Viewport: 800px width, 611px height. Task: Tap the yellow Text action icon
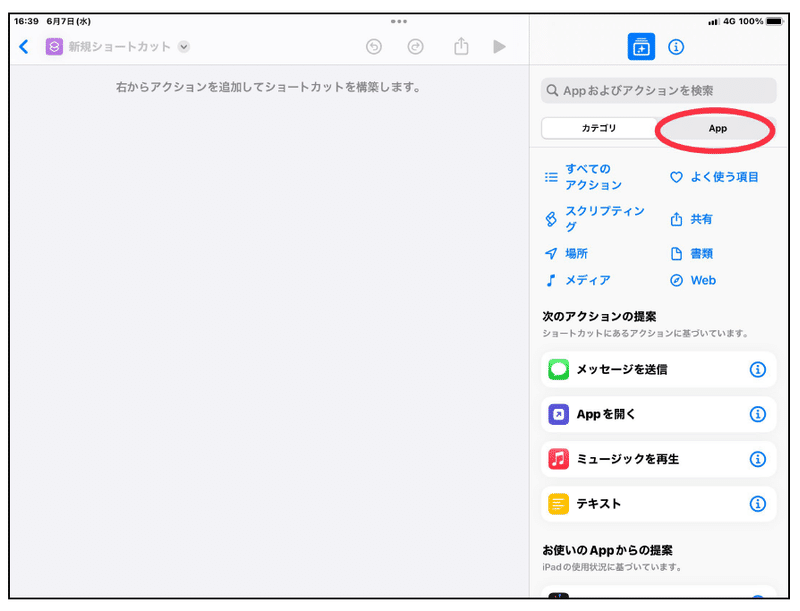[559, 504]
